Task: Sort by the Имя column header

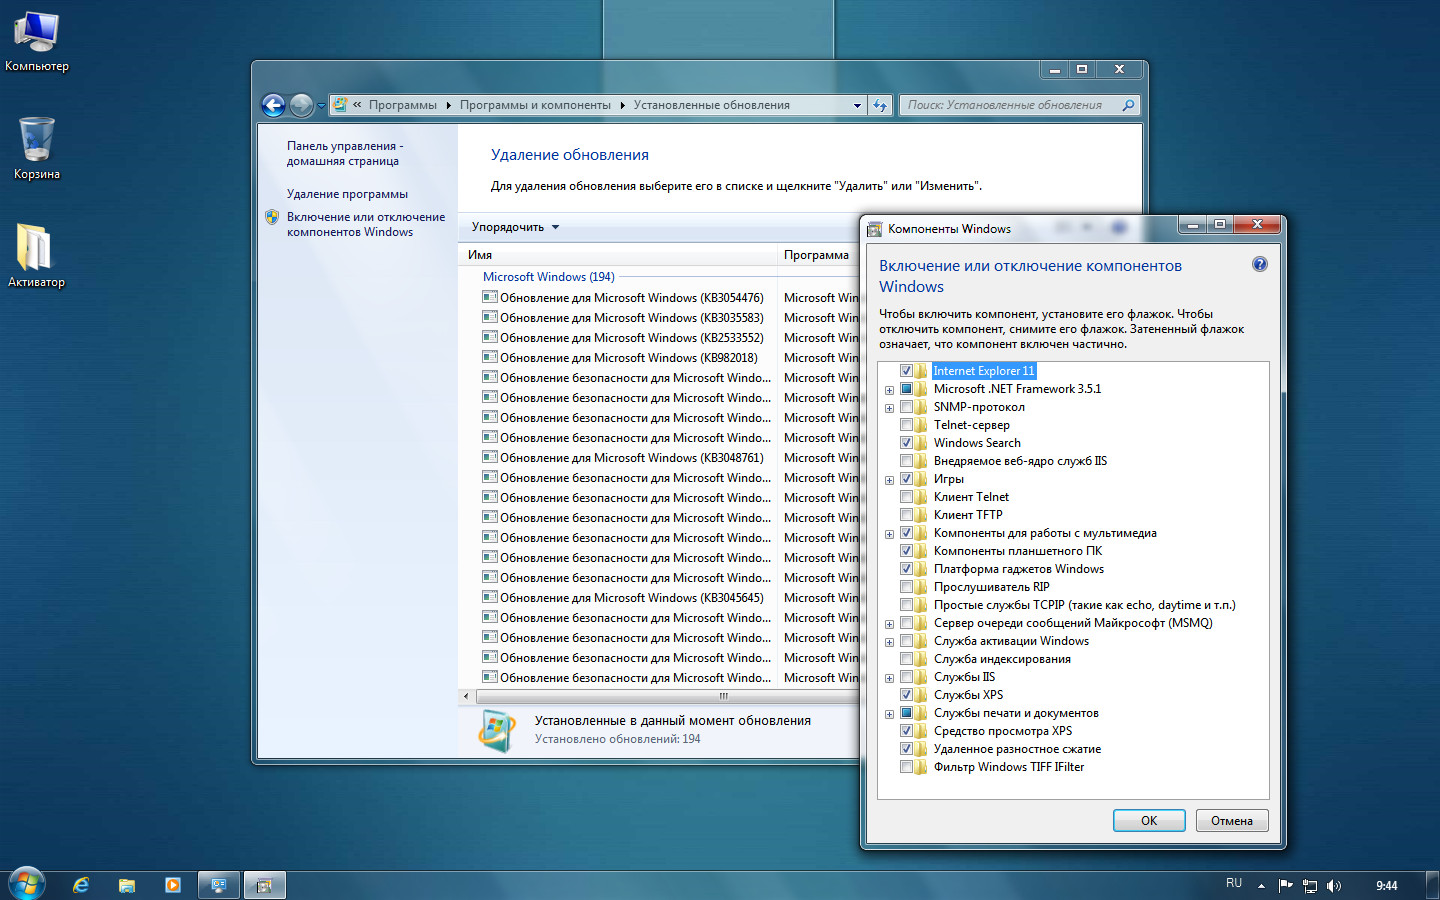Action: pos(617,255)
